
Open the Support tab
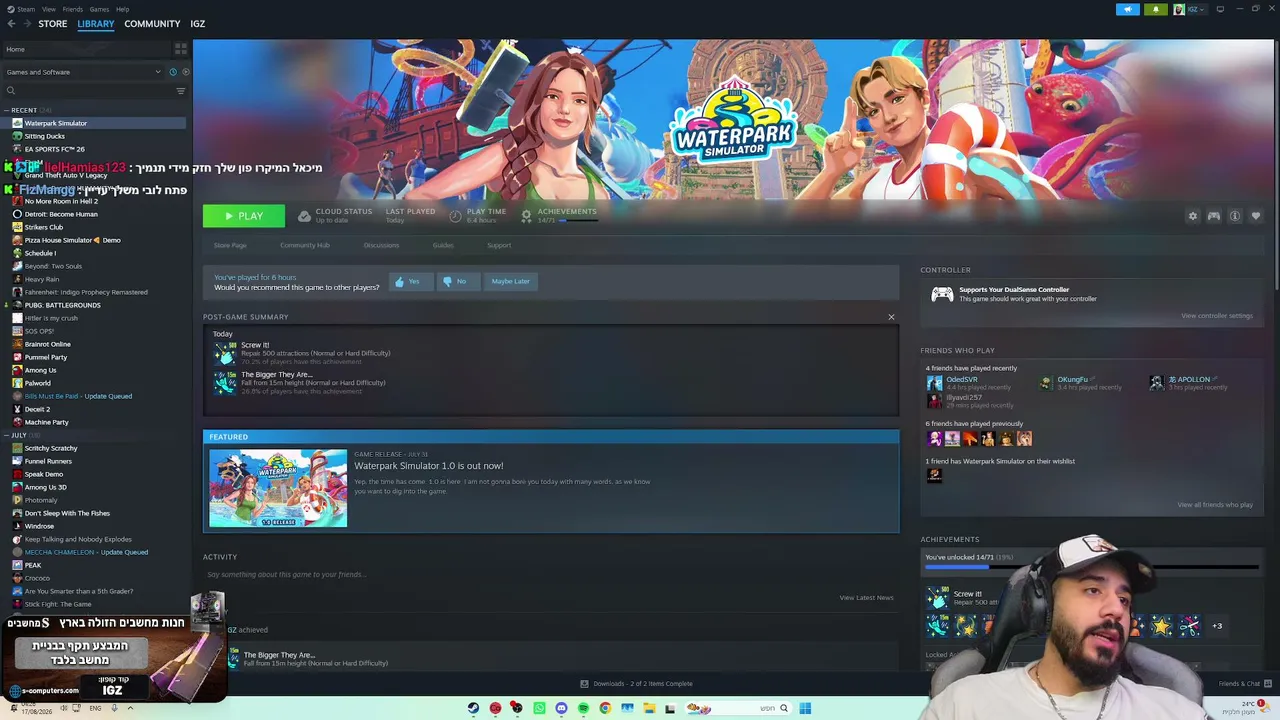coord(499,245)
